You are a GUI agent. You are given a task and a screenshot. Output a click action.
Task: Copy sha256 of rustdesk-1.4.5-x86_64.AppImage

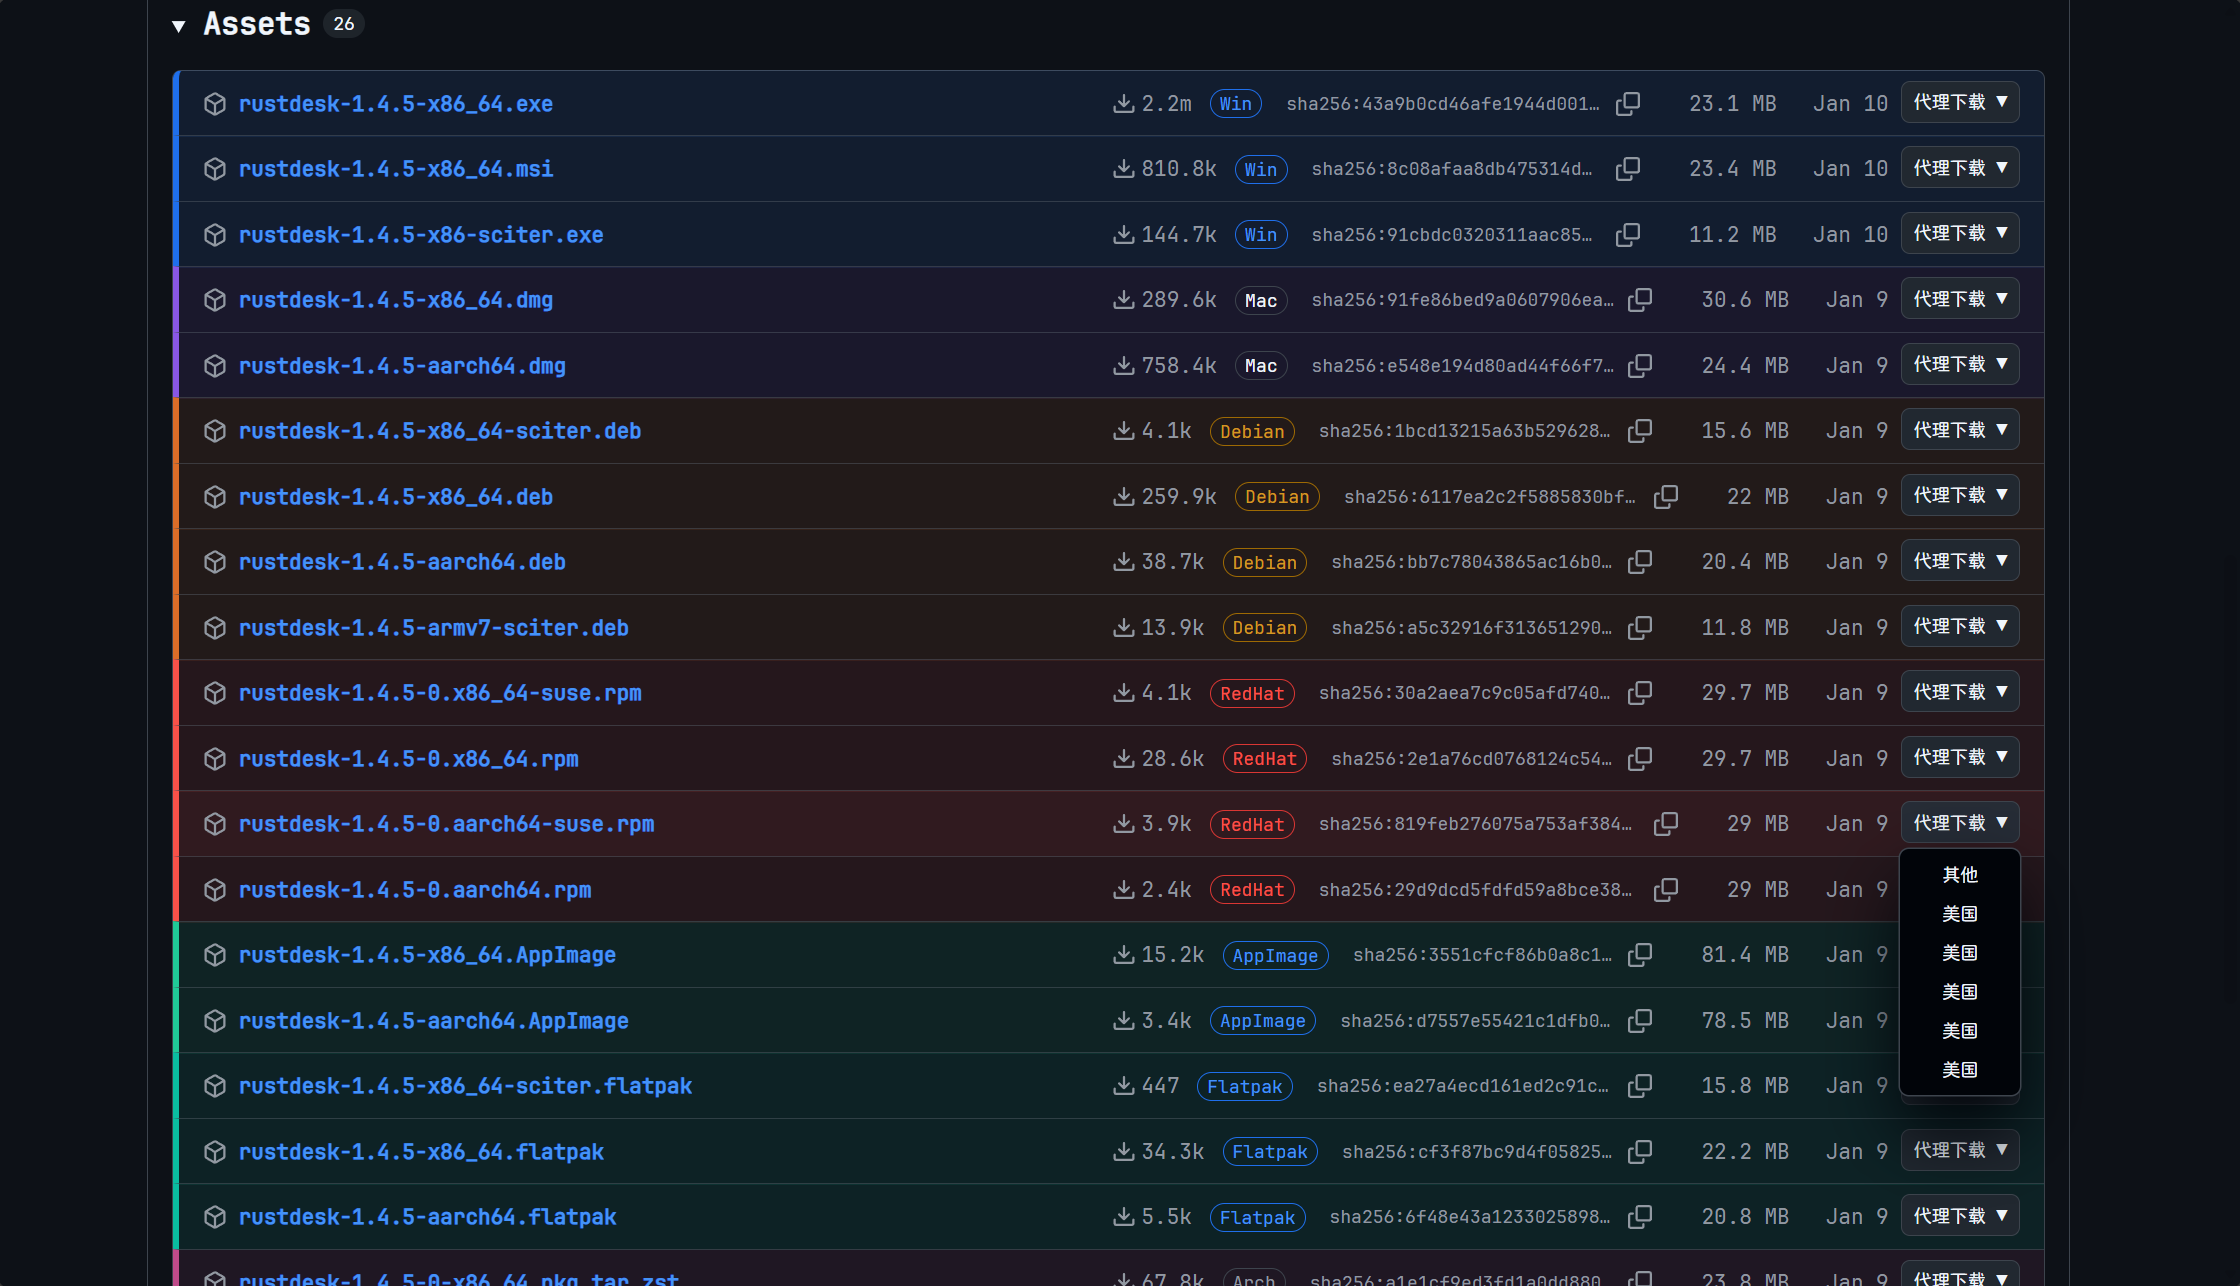point(1640,955)
